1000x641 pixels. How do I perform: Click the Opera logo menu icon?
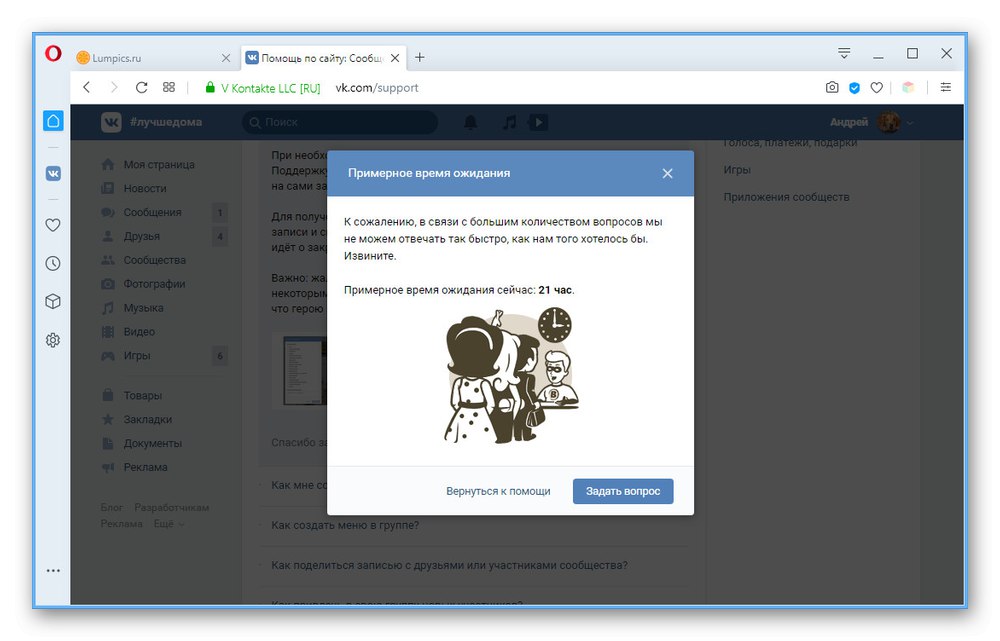[x=54, y=54]
